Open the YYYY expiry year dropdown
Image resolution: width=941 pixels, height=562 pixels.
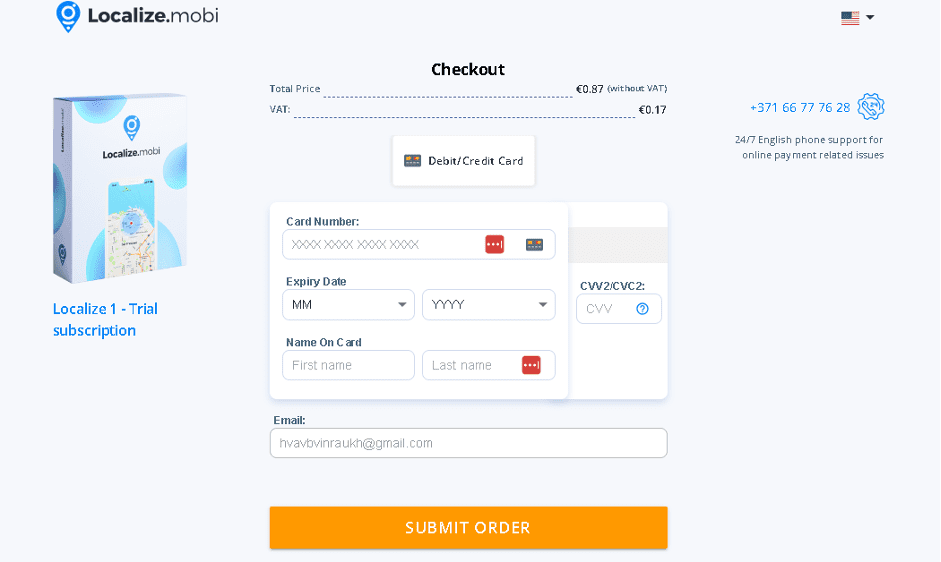tap(489, 304)
